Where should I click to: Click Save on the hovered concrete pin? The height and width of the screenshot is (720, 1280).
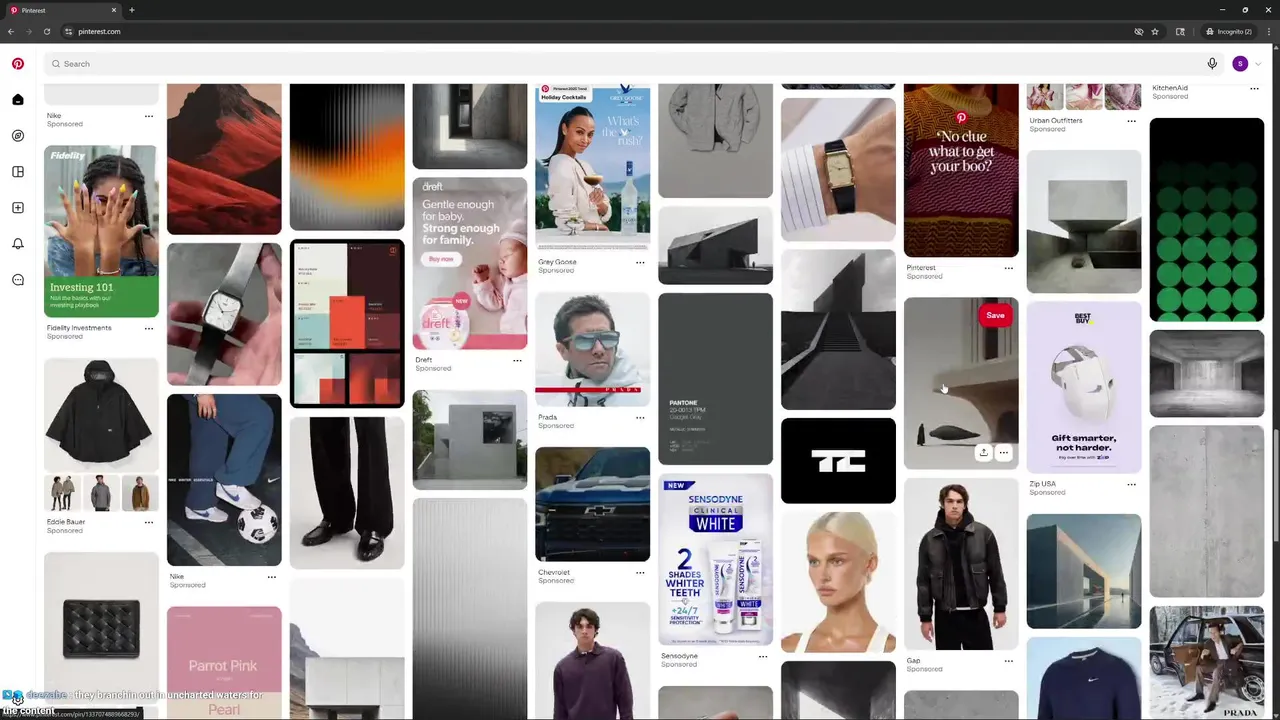coord(995,315)
